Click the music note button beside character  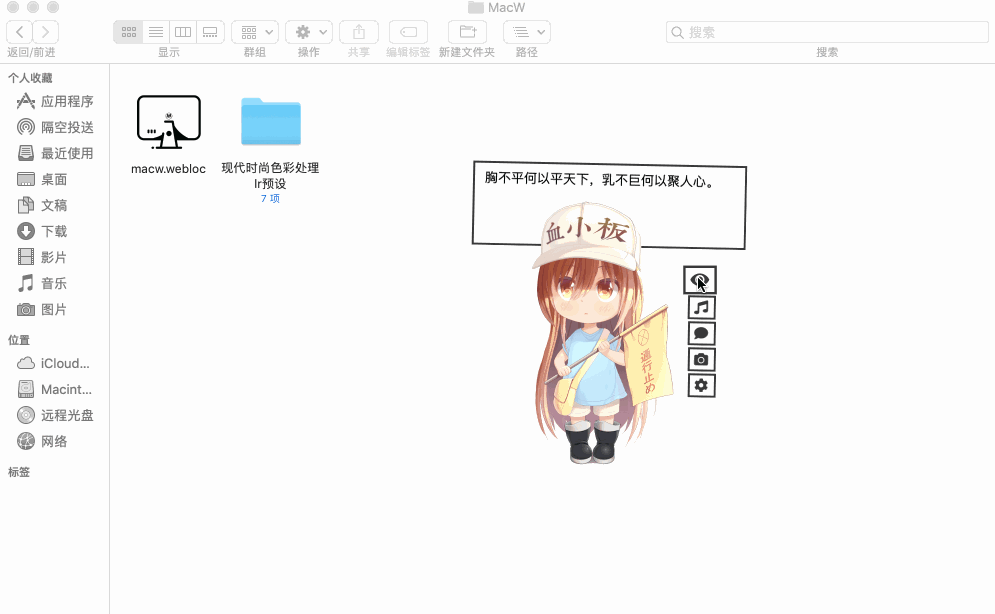[x=701, y=308]
